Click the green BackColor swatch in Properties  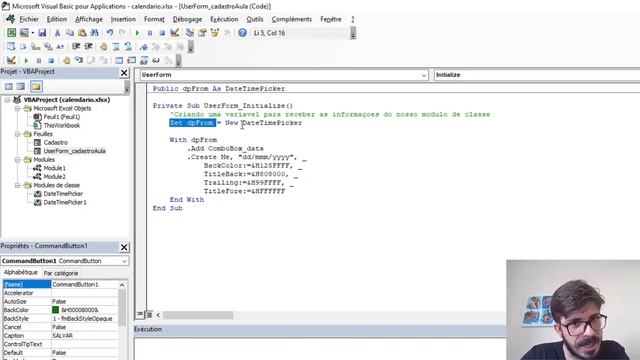coord(56,310)
